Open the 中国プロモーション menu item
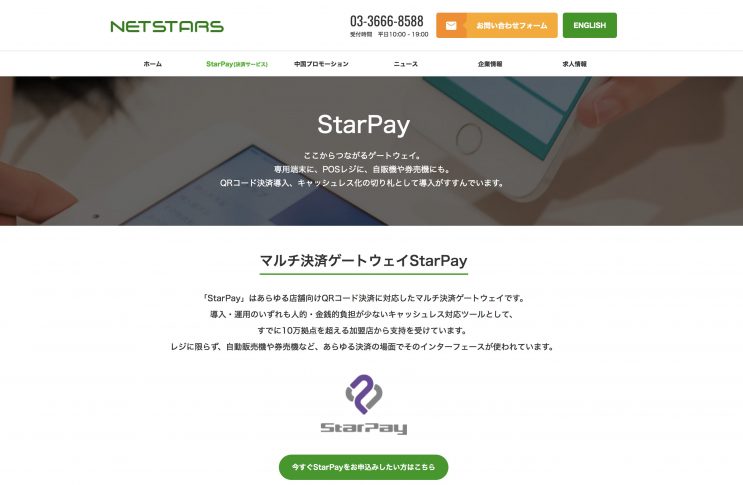 tap(321, 64)
